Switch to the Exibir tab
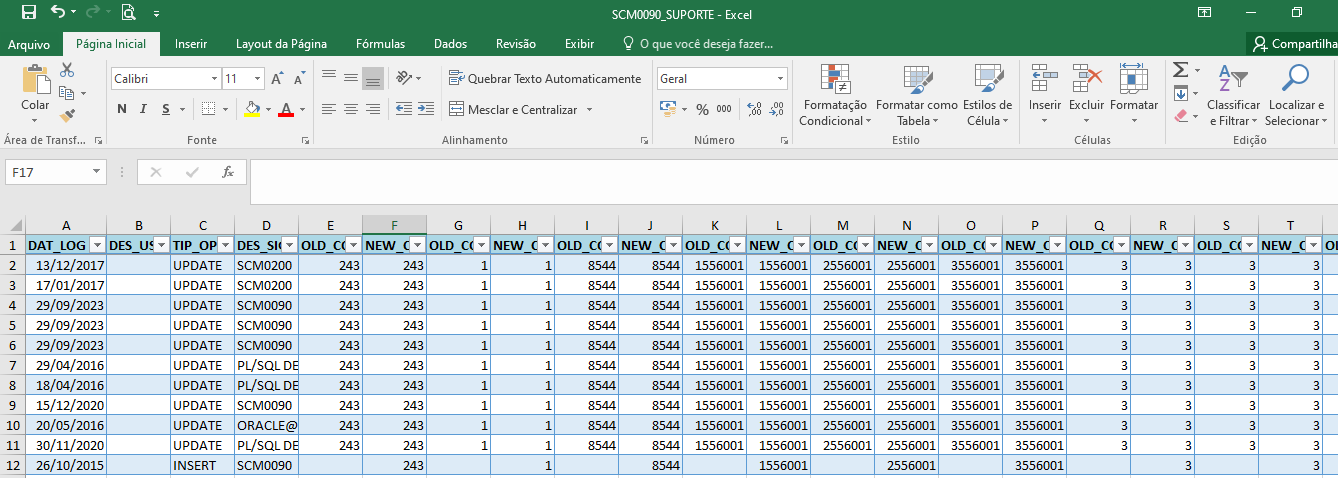1338x478 pixels. point(579,44)
